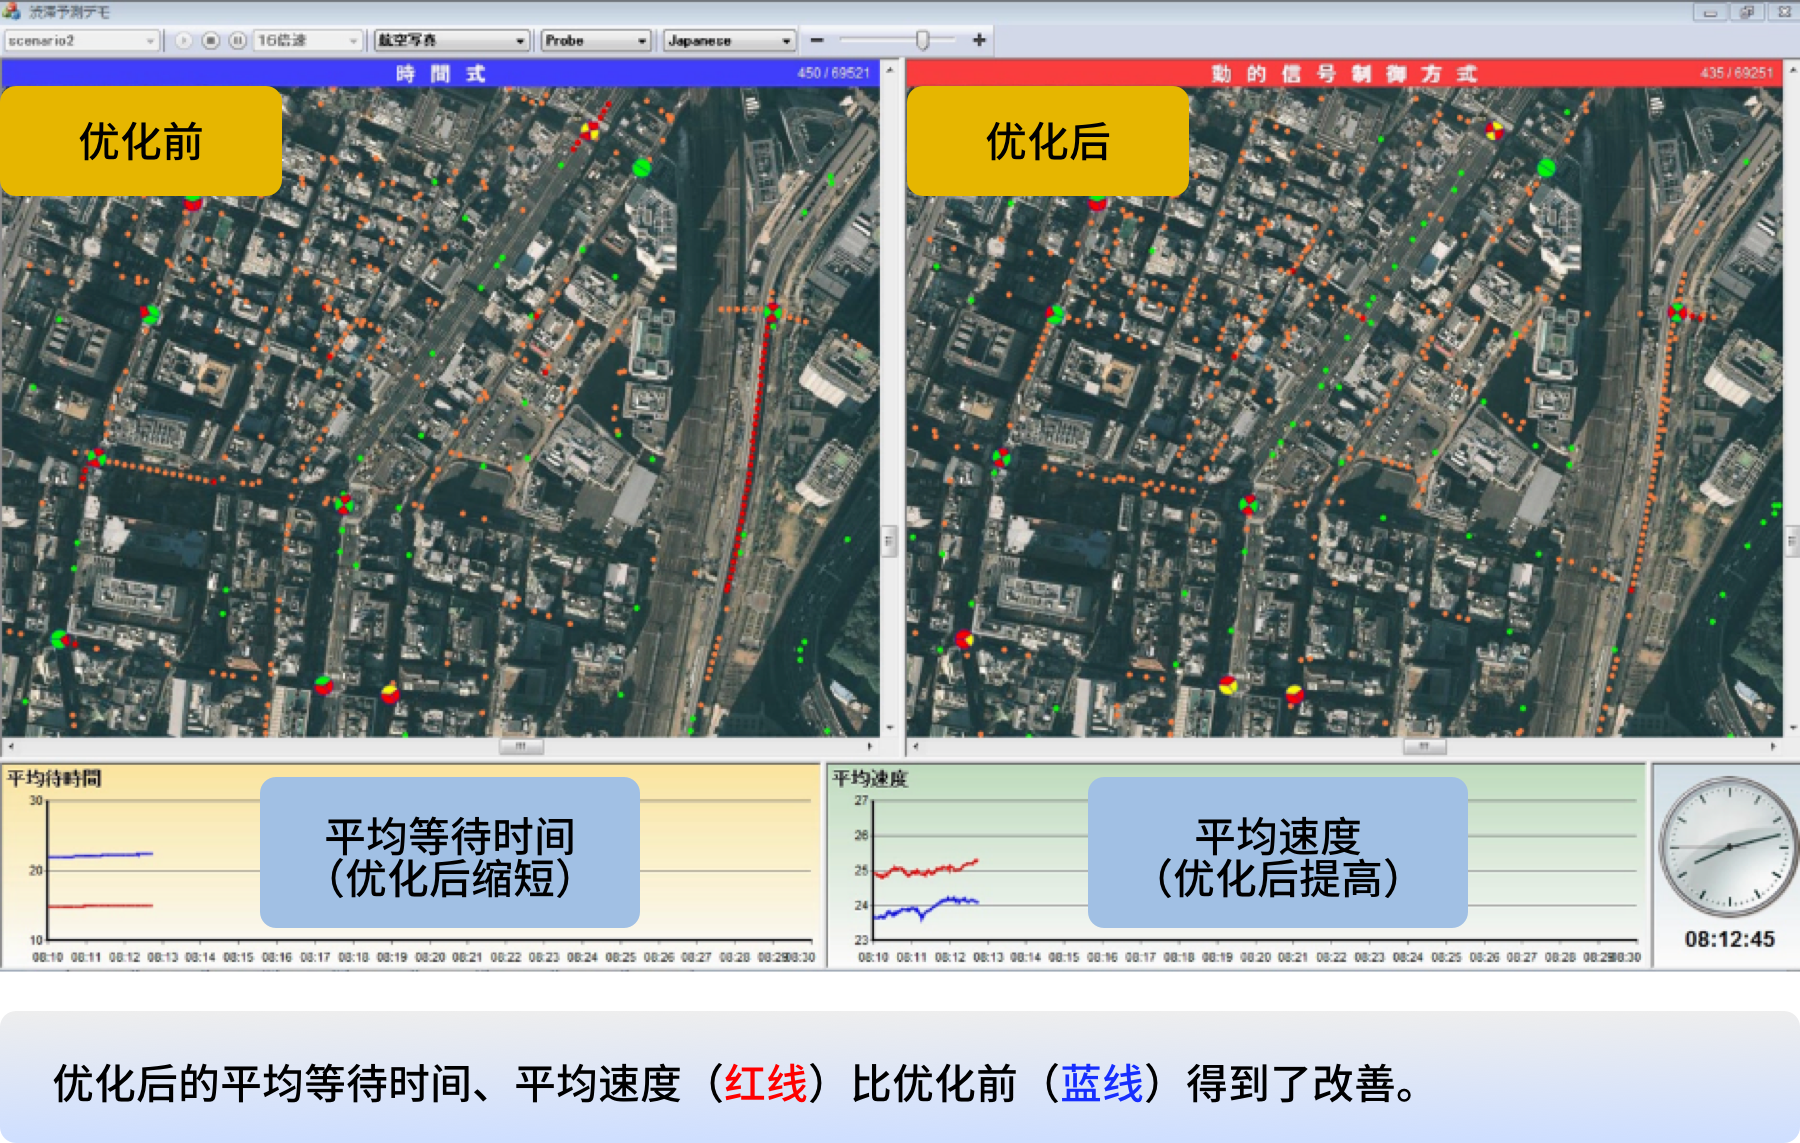Click the 优化前 yellow label
The width and height of the screenshot is (1800, 1143).
coord(141,141)
